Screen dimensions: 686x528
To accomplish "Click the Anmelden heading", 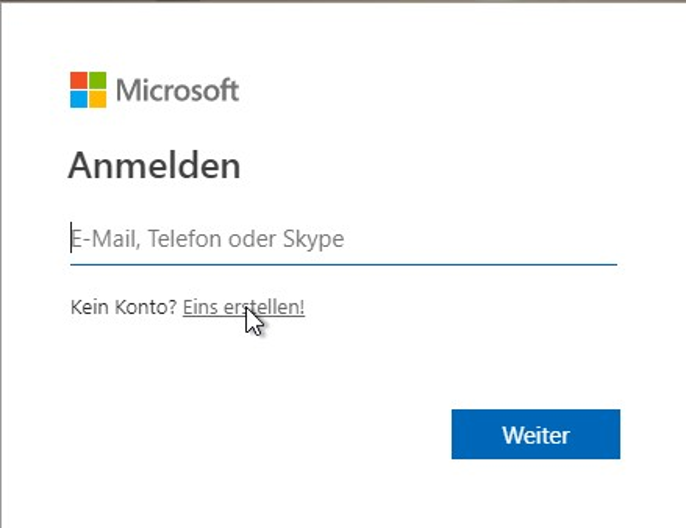I will [154, 165].
